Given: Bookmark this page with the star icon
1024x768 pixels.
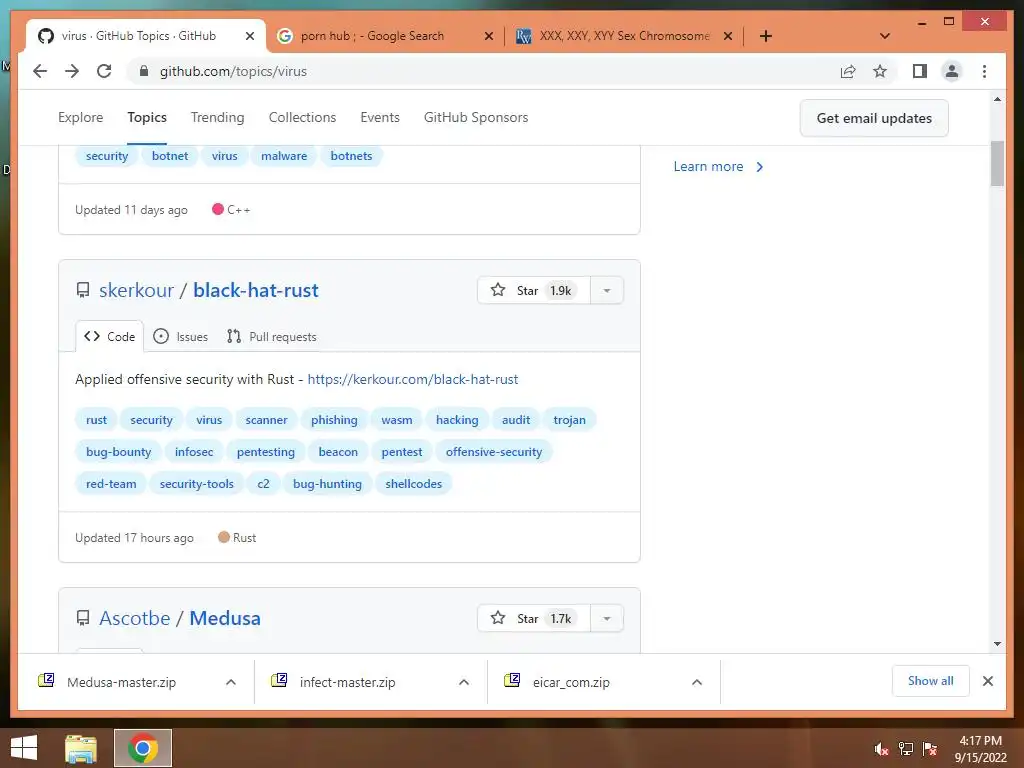Looking at the screenshot, I should [880, 71].
